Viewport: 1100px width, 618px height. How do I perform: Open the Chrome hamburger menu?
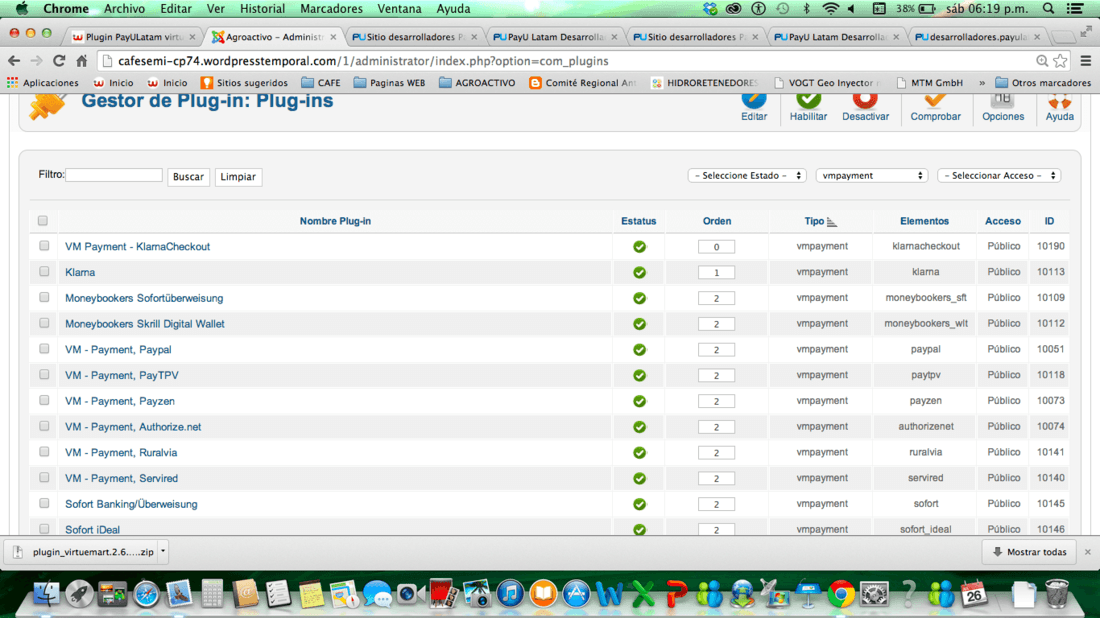pos(1085,61)
